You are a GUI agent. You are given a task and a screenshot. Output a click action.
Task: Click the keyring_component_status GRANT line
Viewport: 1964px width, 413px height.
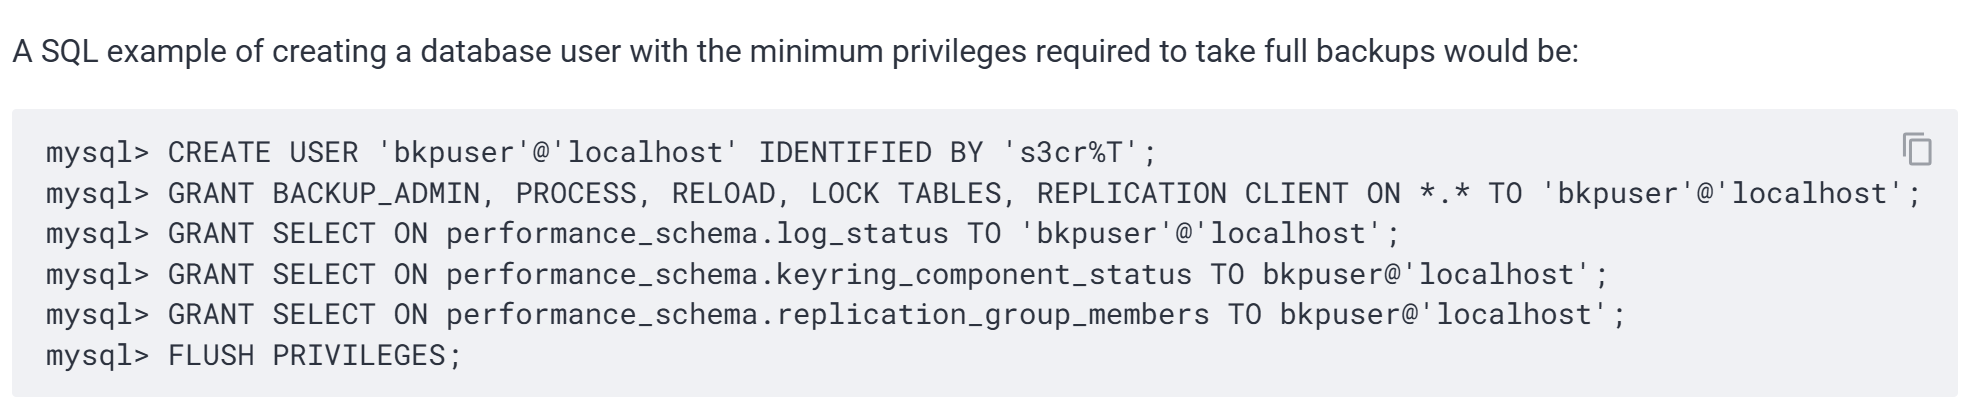click(827, 275)
